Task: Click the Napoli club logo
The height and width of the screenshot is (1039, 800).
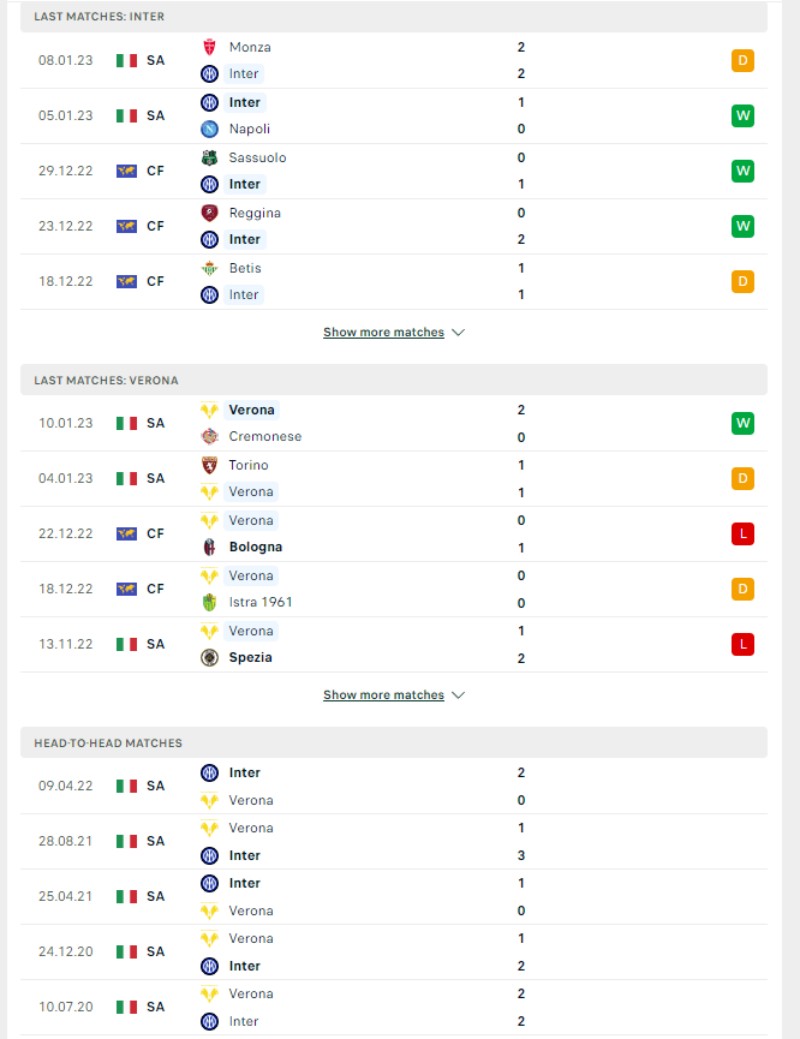Action: [x=209, y=129]
